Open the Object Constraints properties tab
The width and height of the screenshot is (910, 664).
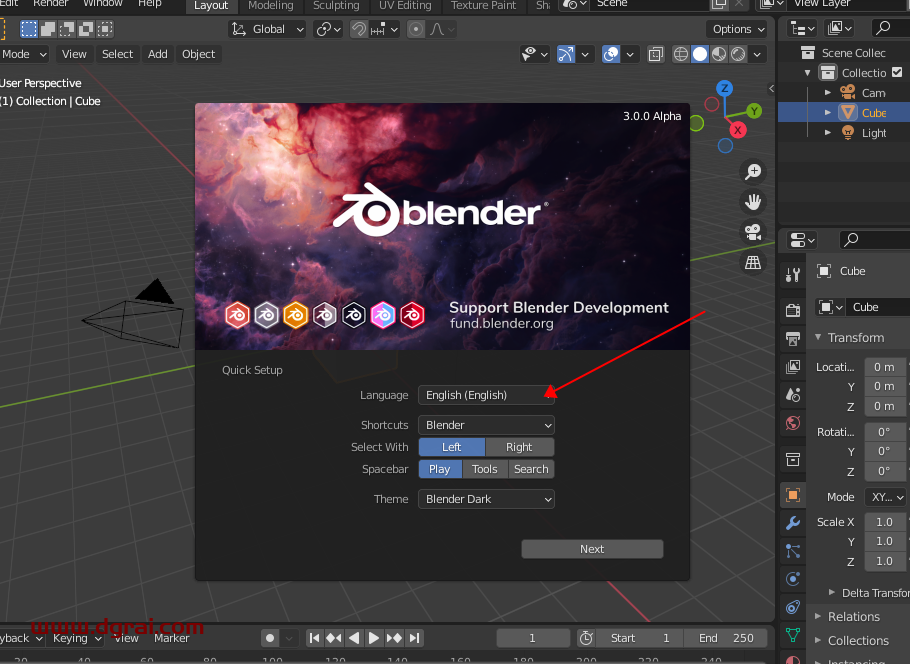click(793, 607)
